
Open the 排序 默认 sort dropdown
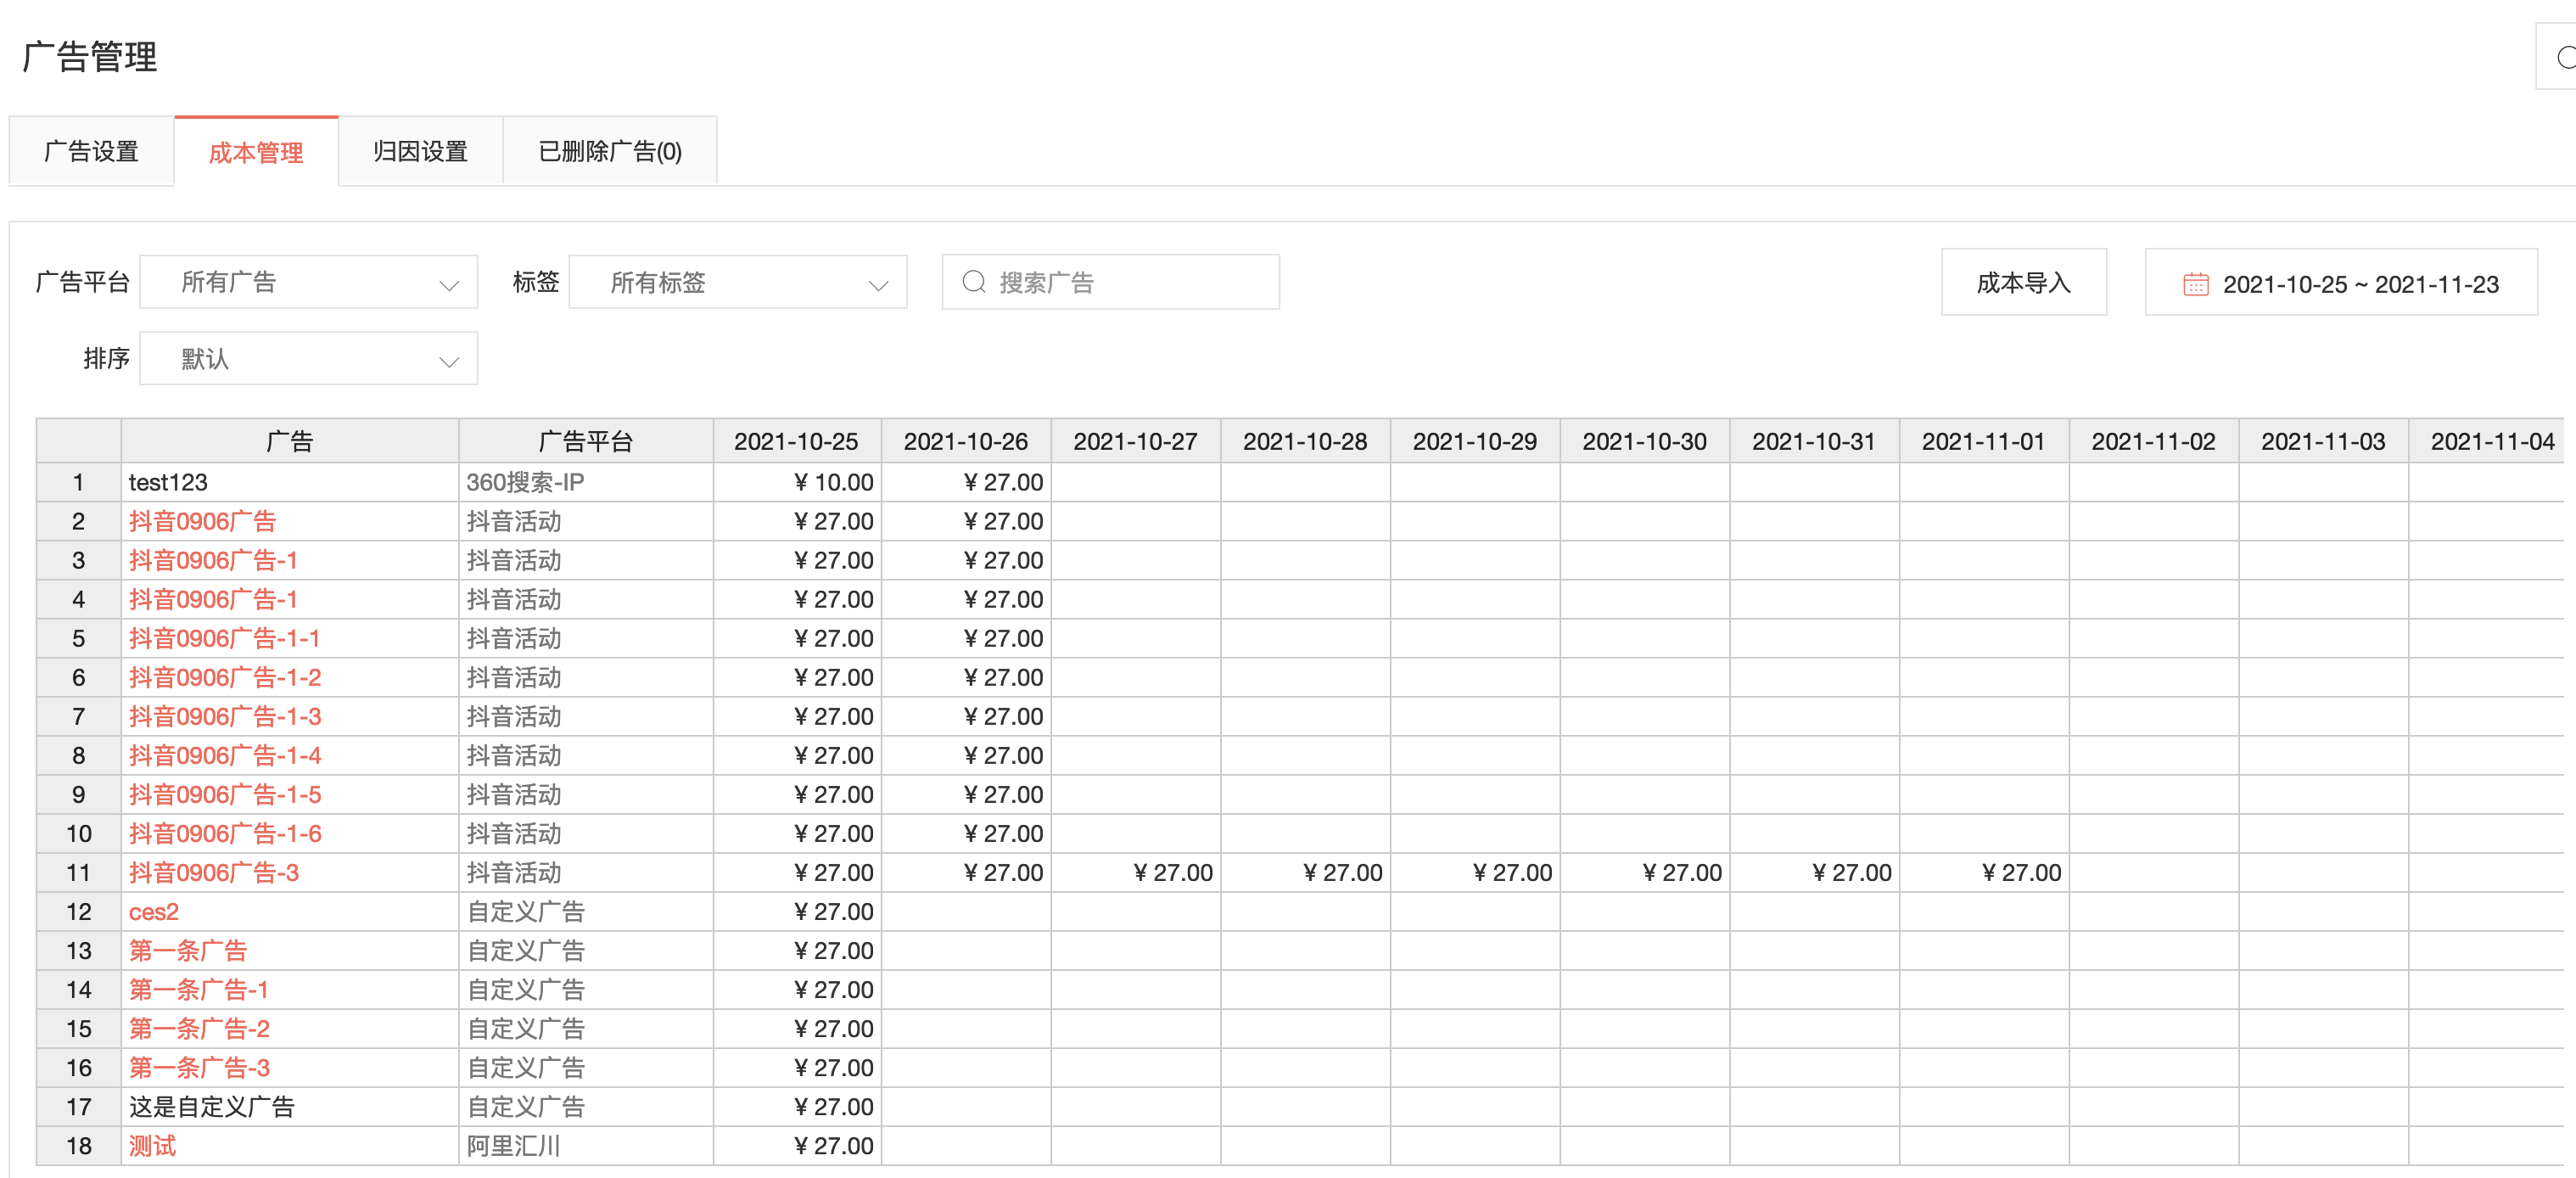308,359
